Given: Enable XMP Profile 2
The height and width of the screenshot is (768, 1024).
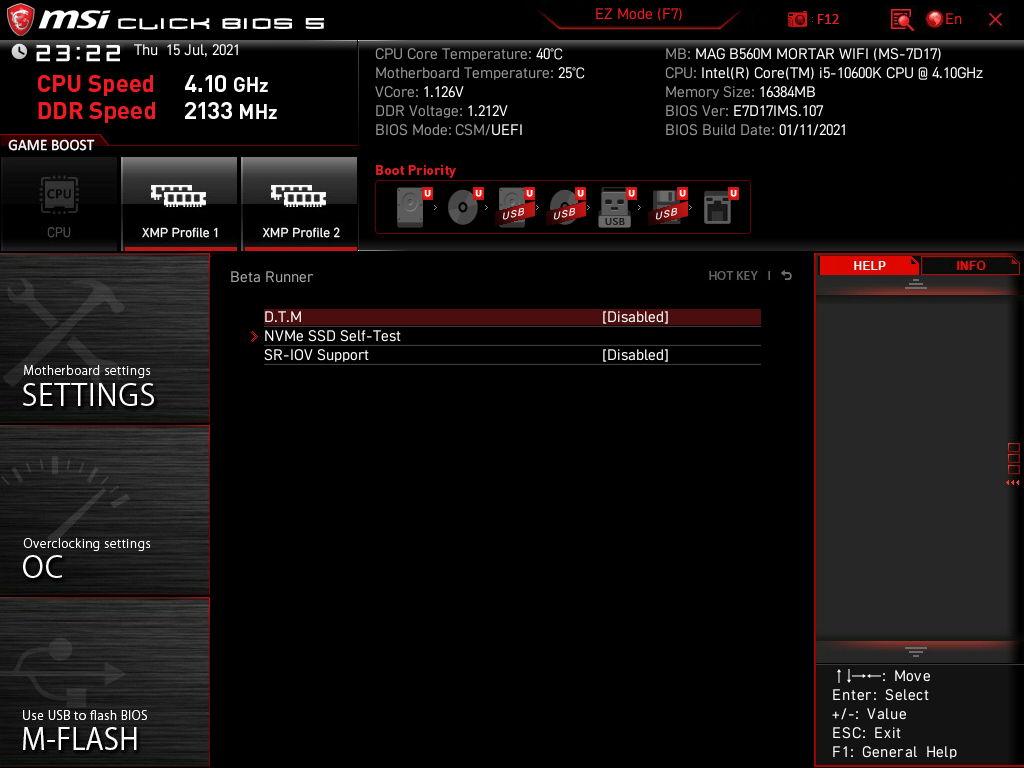Looking at the screenshot, I should 300,203.
